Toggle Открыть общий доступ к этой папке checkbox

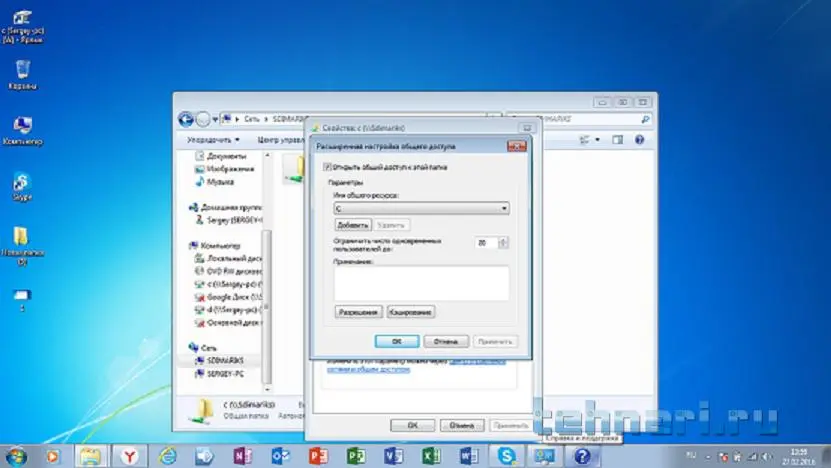[x=327, y=167]
